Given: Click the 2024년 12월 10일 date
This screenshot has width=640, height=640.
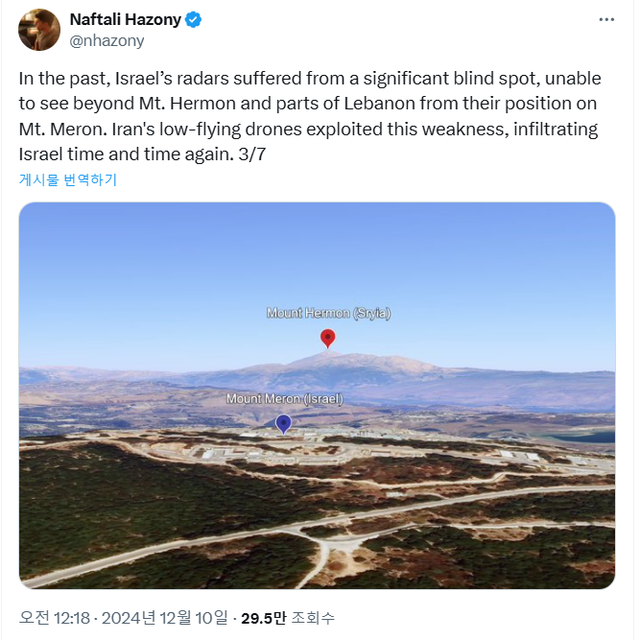Looking at the screenshot, I should [165, 617].
